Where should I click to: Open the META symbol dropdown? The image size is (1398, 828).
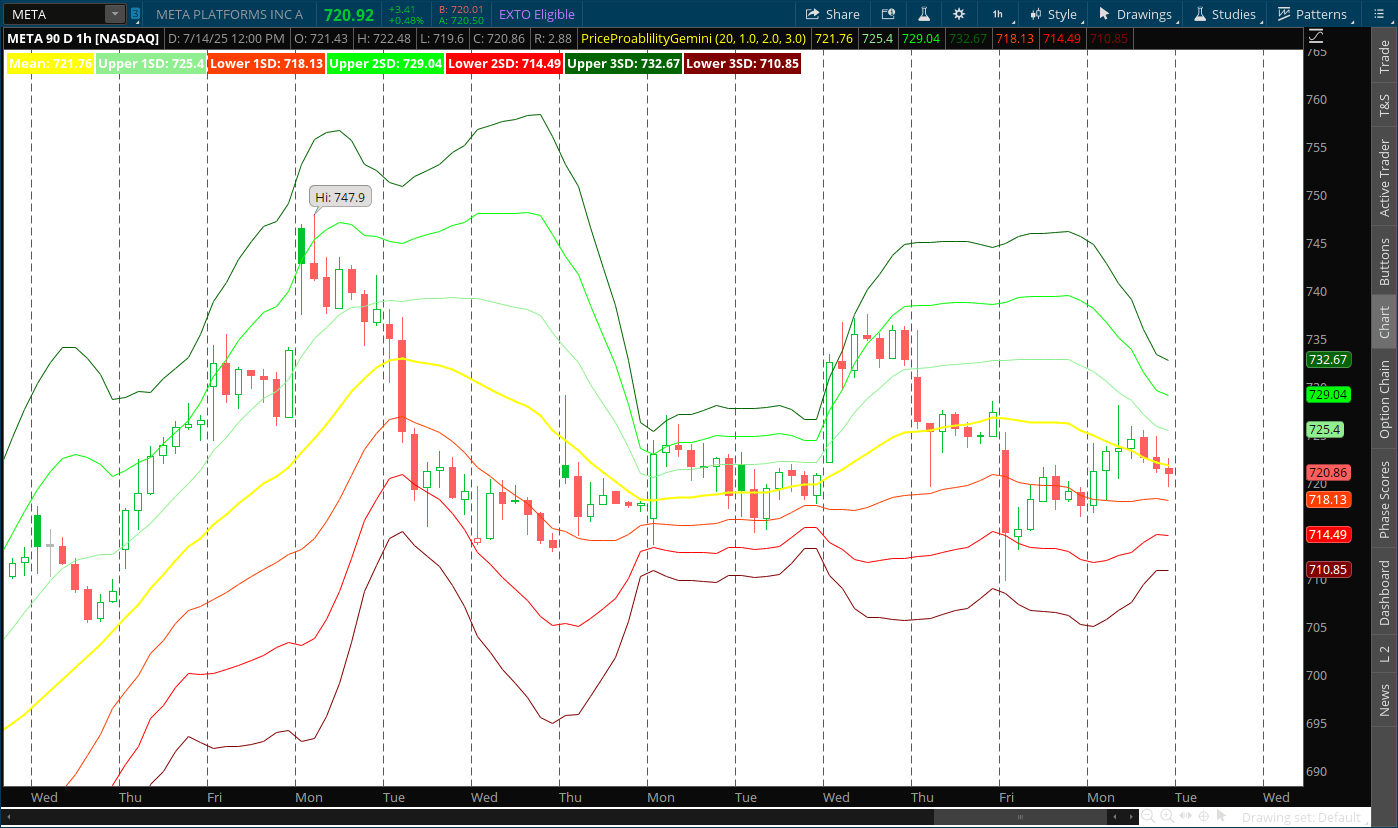pyautogui.click(x=113, y=13)
